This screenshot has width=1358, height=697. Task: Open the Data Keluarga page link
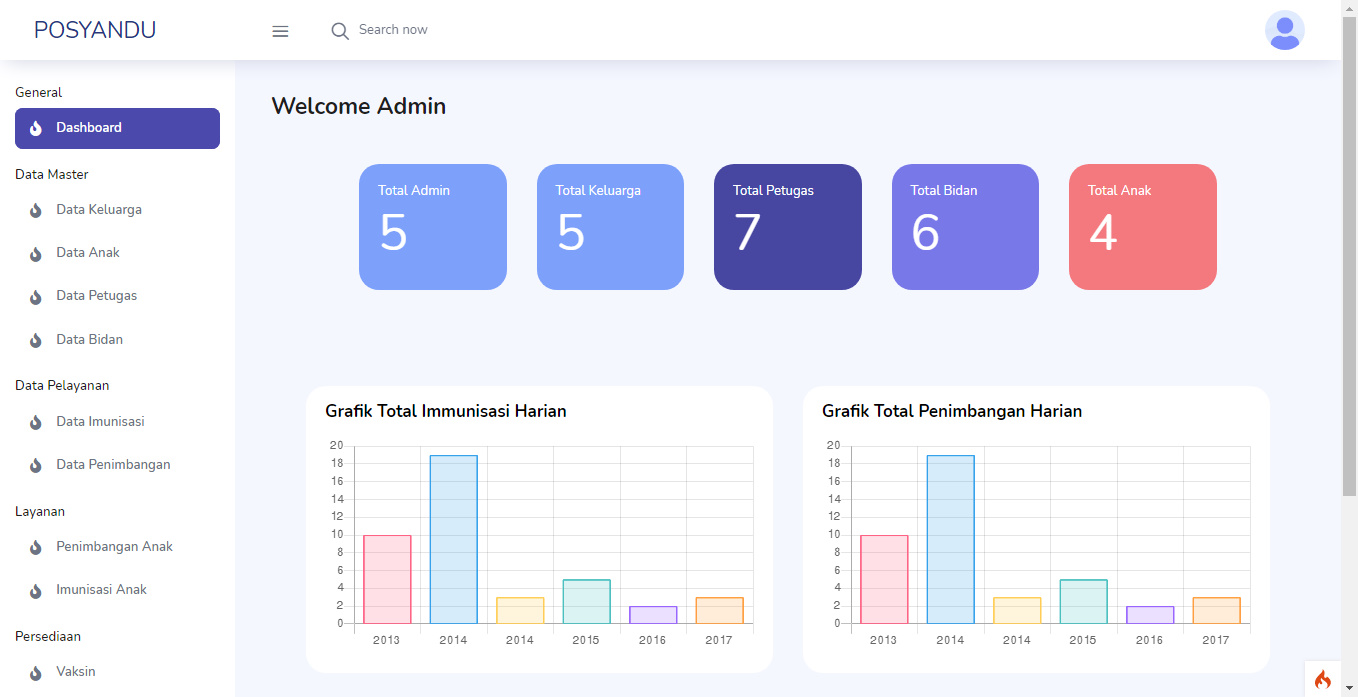pyautogui.click(x=100, y=209)
